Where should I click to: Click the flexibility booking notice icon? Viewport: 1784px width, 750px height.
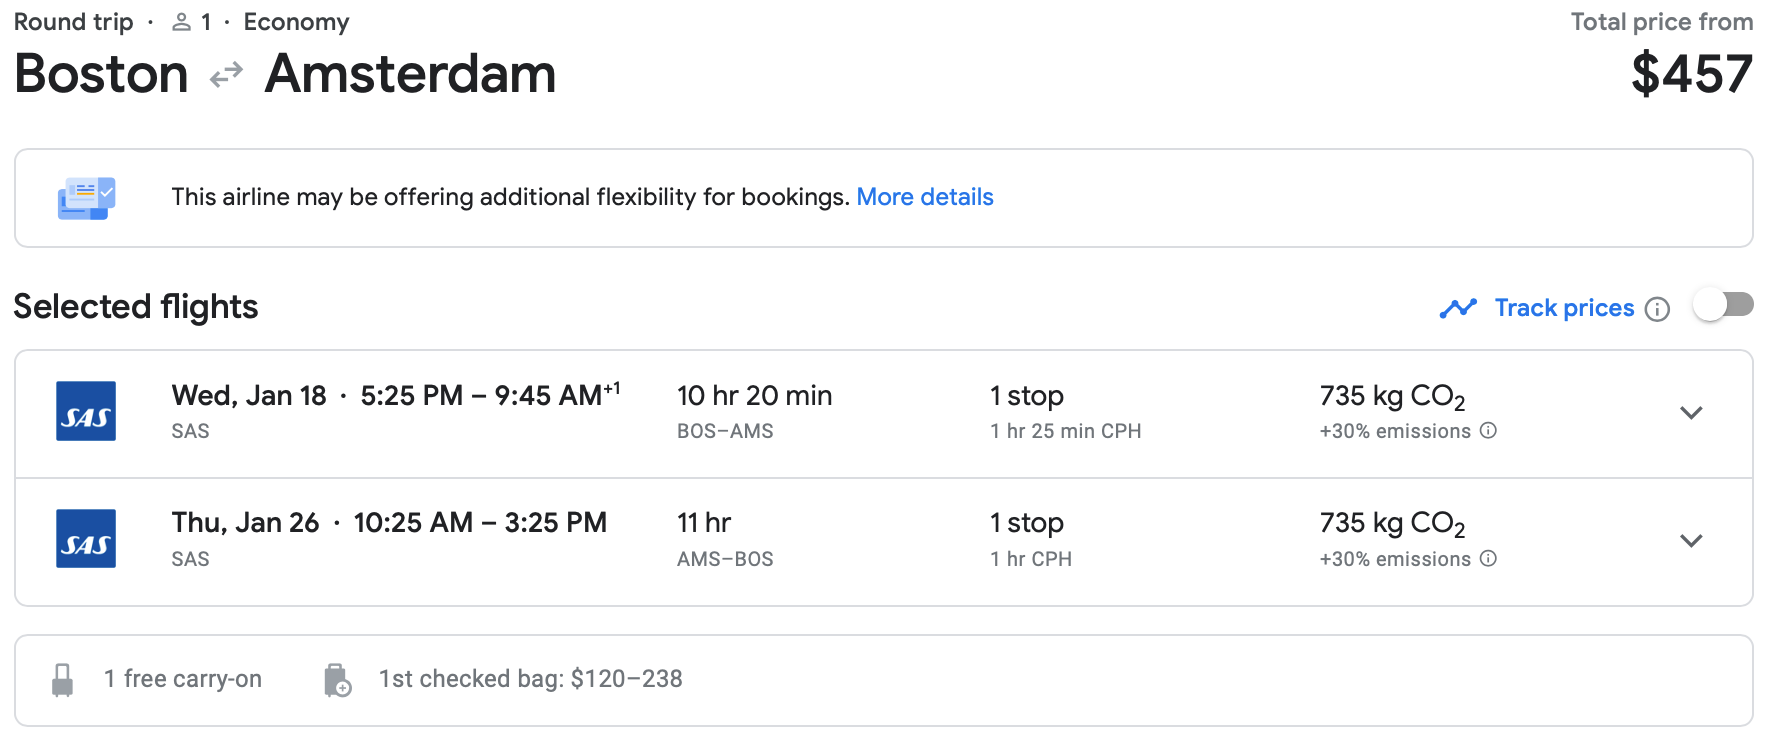[x=86, y=198]
